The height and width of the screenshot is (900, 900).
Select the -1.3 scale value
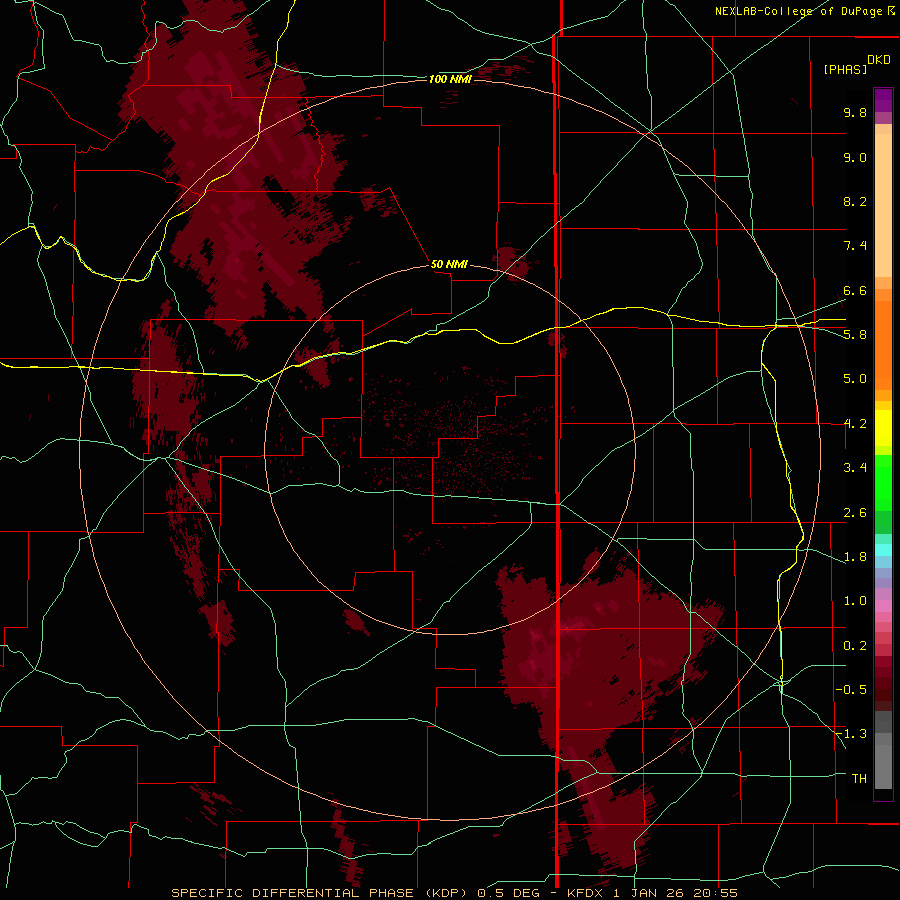pos(851,734)
